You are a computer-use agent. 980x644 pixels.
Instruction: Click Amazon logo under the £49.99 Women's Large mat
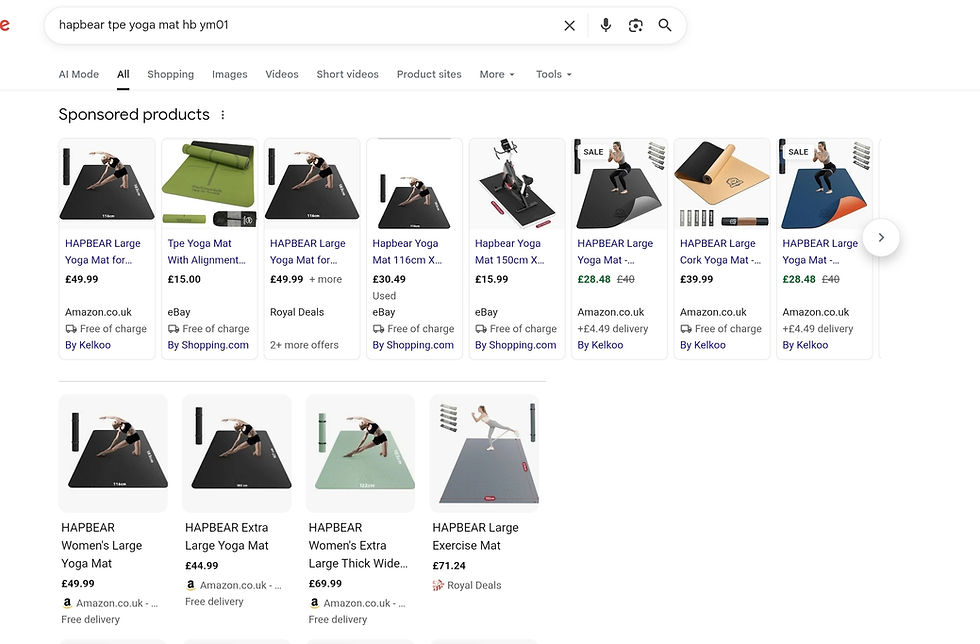coord(67,603)
